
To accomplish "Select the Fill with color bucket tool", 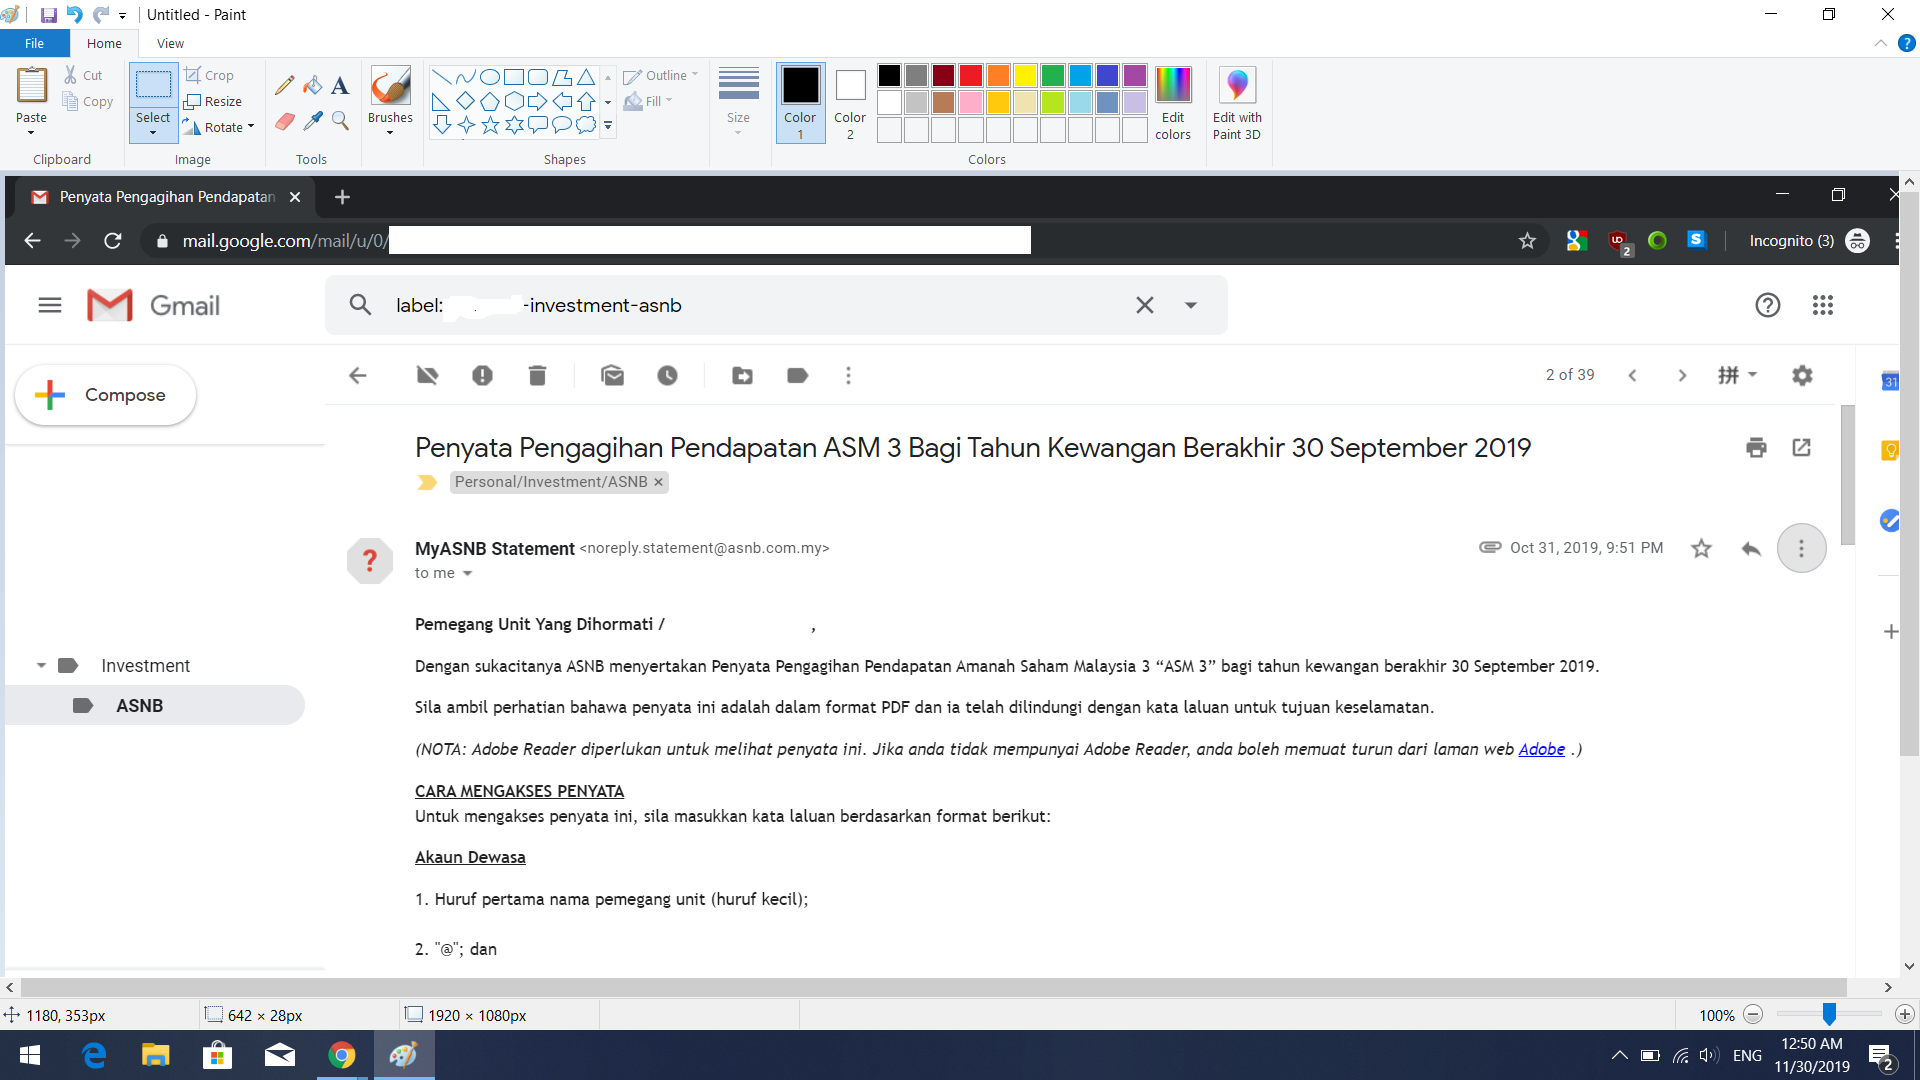I will pos(313,86).
